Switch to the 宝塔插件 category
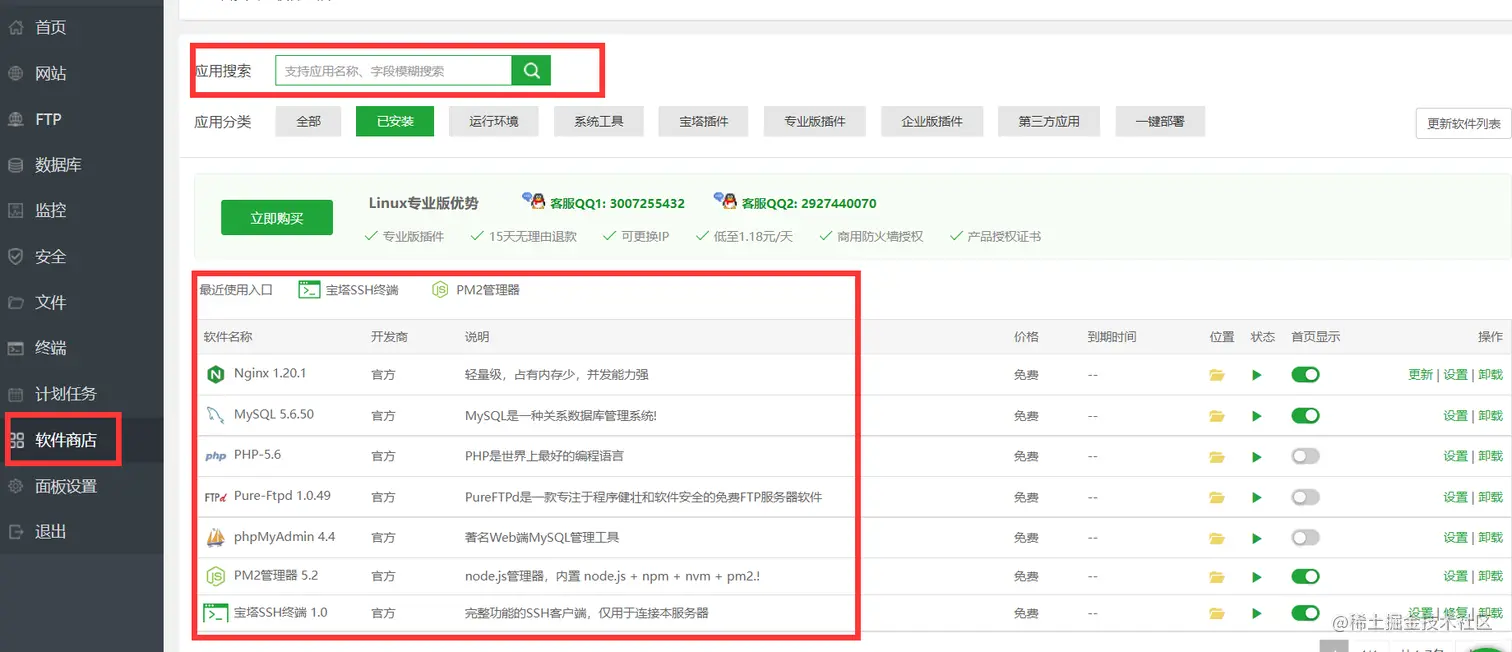Image resolution: width=1512 pixels, height=652 pixels. point(704,121)
